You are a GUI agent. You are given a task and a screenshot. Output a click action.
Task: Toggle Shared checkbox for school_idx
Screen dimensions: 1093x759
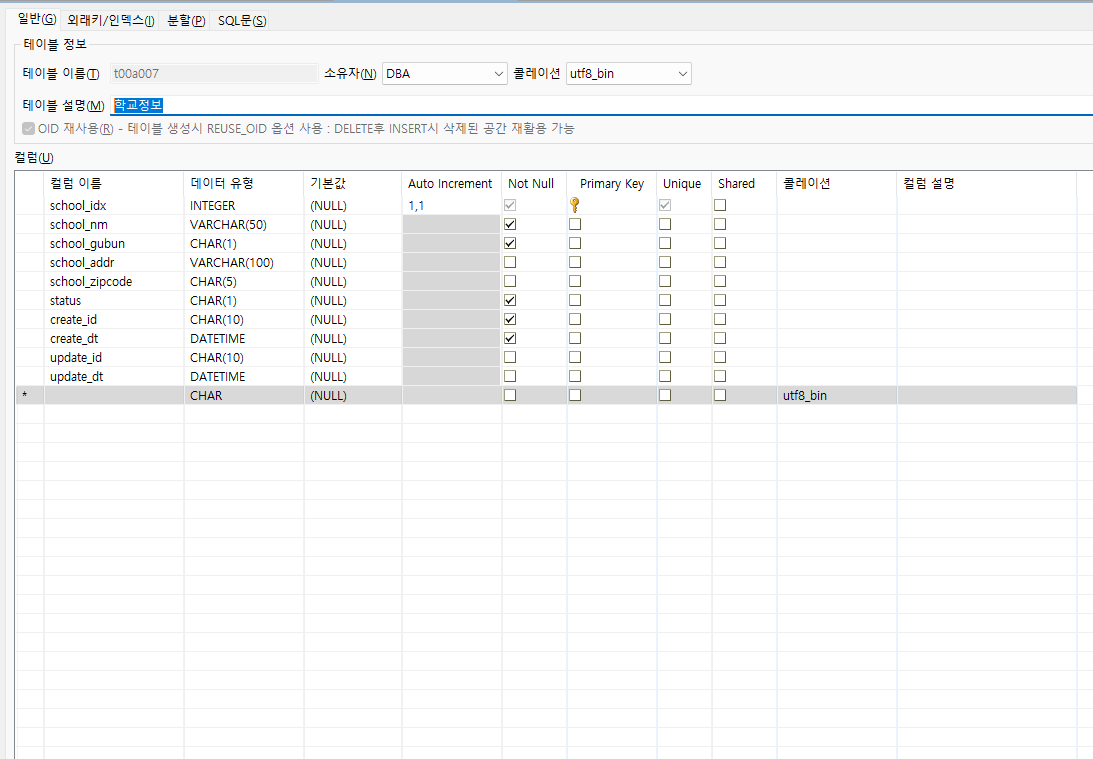click(x=720, y=205)
